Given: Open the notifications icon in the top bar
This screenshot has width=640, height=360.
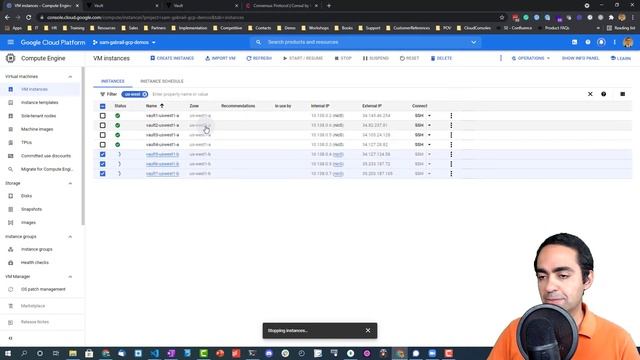Looking at the screenshot, I should pos(601,42).
